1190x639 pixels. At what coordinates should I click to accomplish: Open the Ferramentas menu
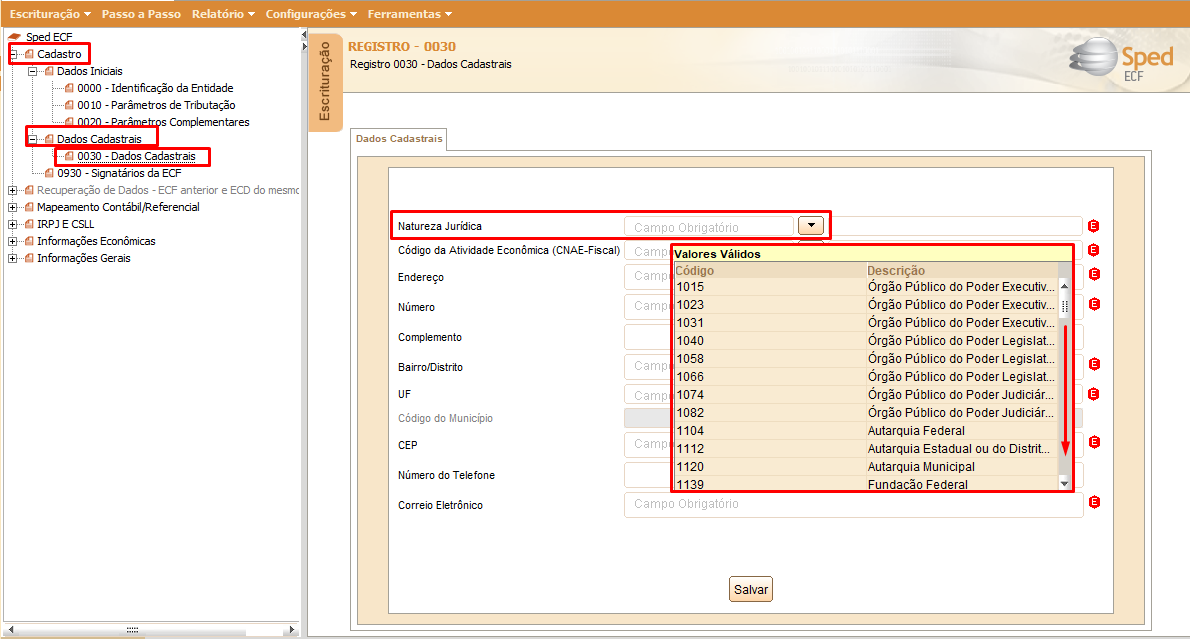[409, 14]
